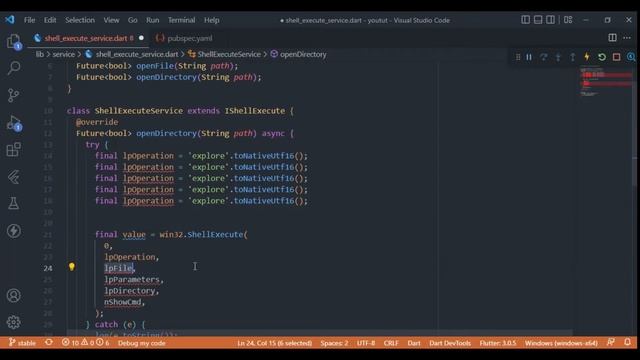Step over in debug toolbar
This screenshot has height=360, width=640.
544,57
